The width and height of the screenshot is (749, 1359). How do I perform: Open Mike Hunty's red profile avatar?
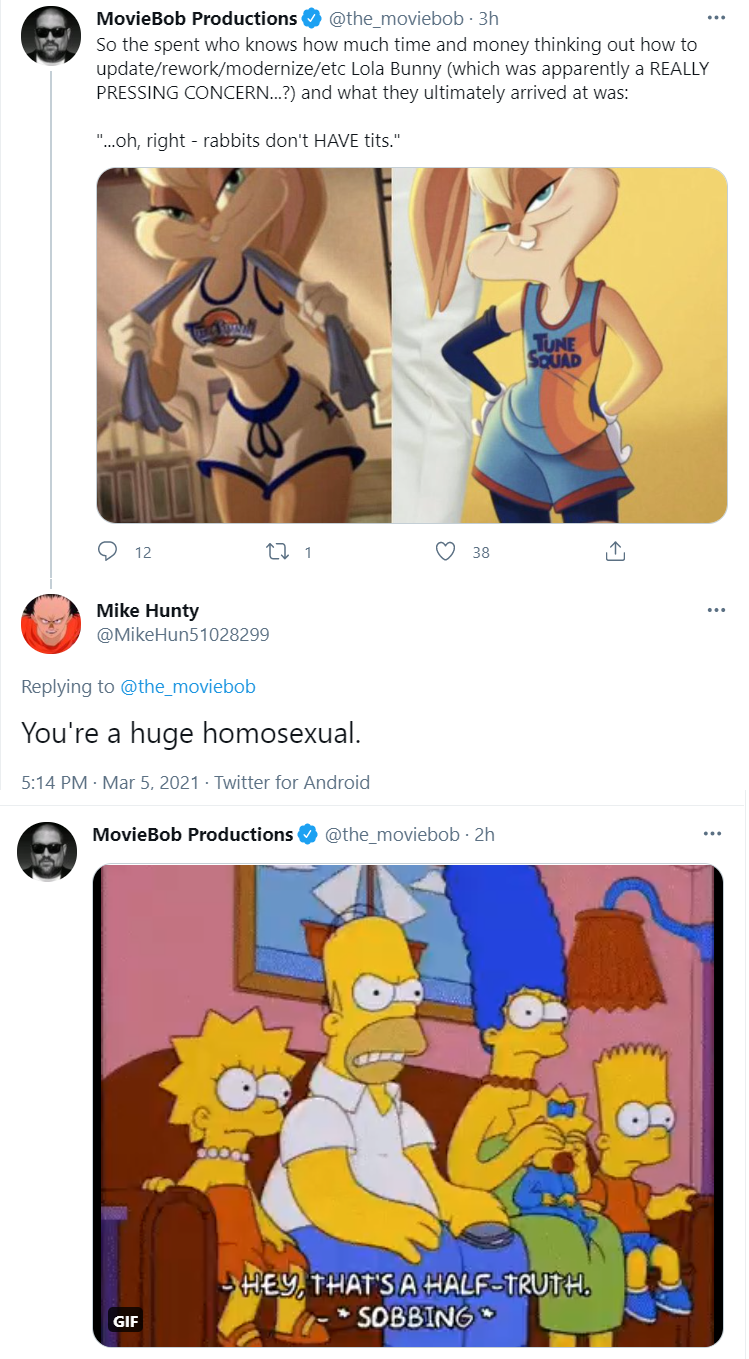50,624
